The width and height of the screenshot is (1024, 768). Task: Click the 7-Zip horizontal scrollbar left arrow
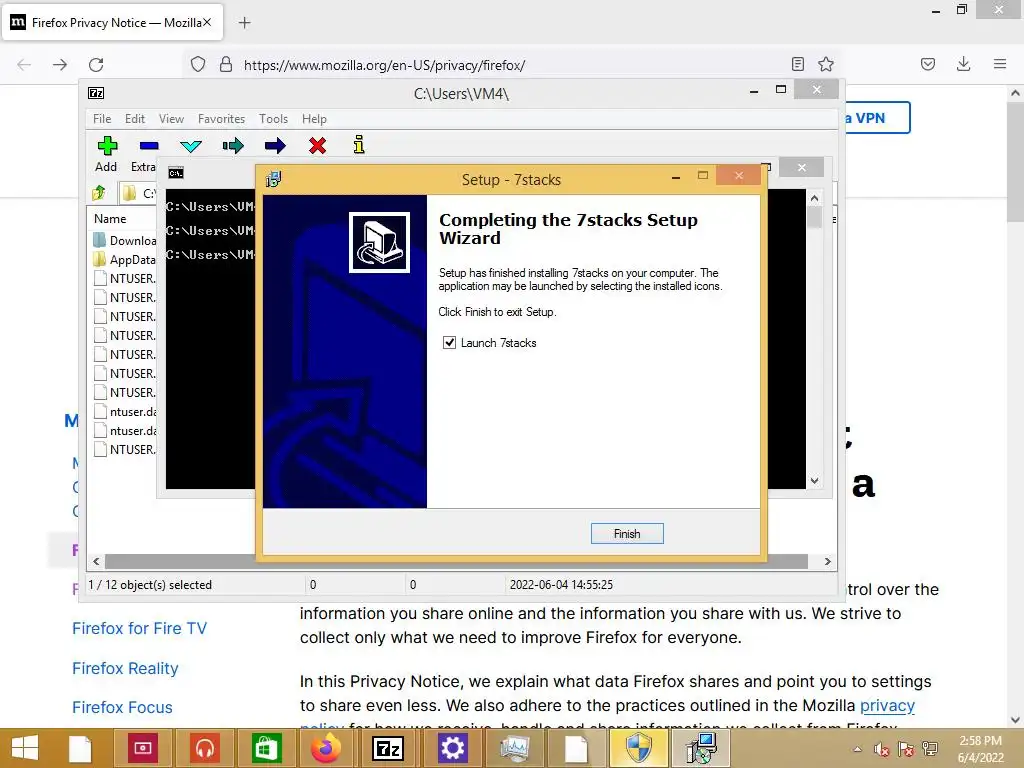[96, 561]
